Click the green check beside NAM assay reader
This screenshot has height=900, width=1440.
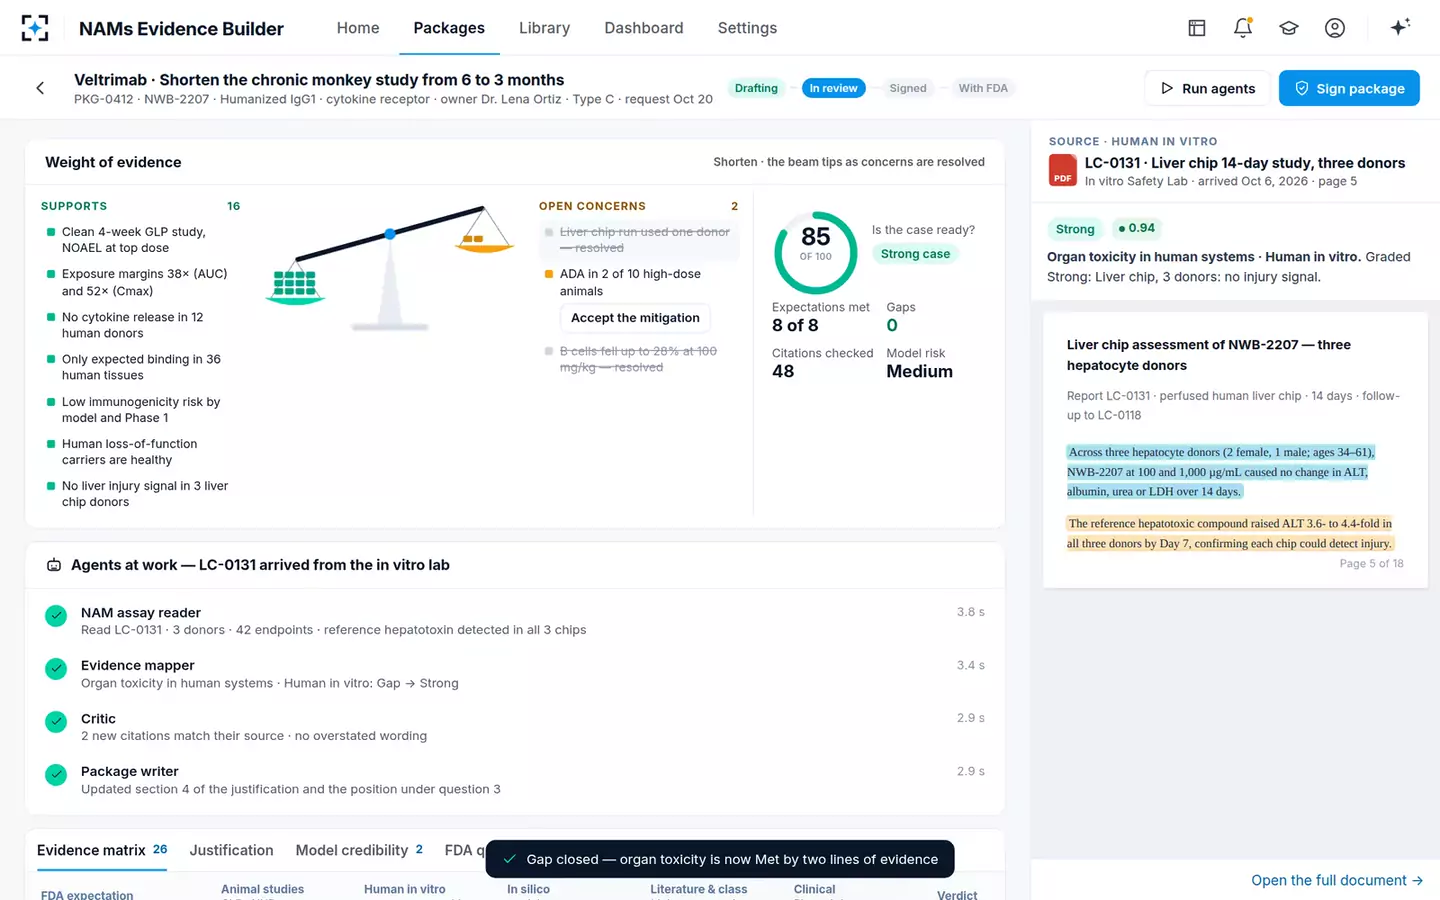click(x=56, y=616)
